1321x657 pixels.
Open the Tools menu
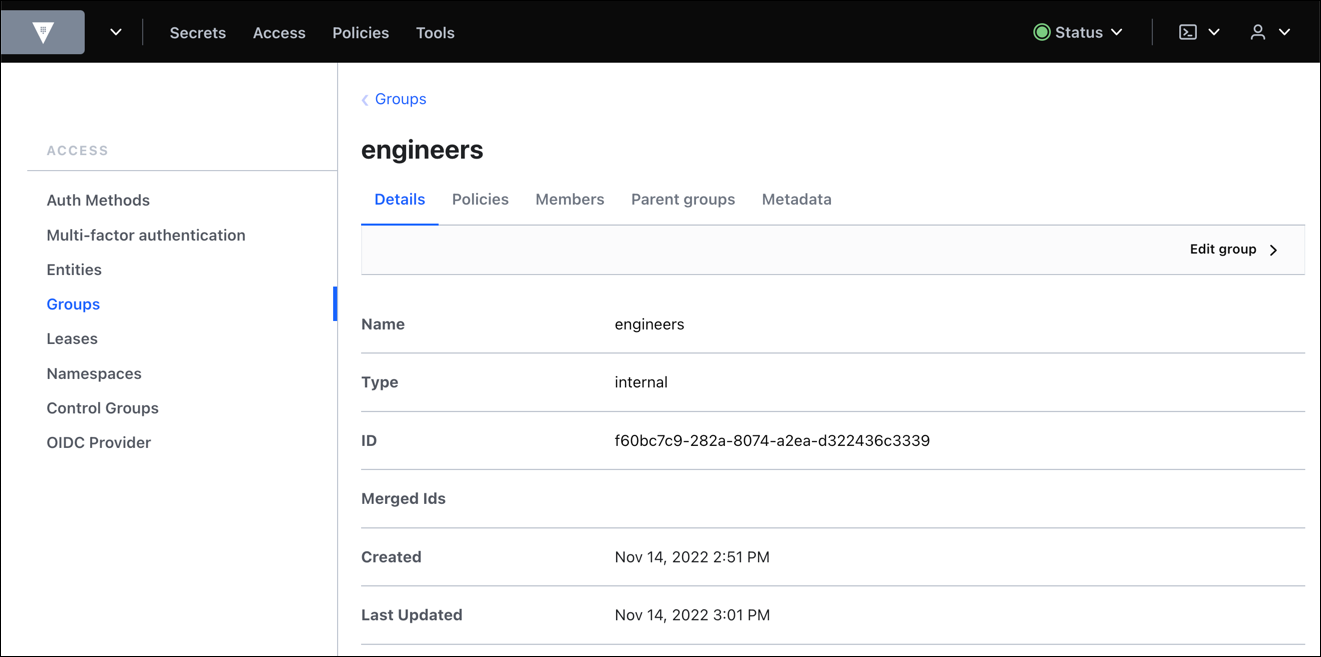[434, 32]
